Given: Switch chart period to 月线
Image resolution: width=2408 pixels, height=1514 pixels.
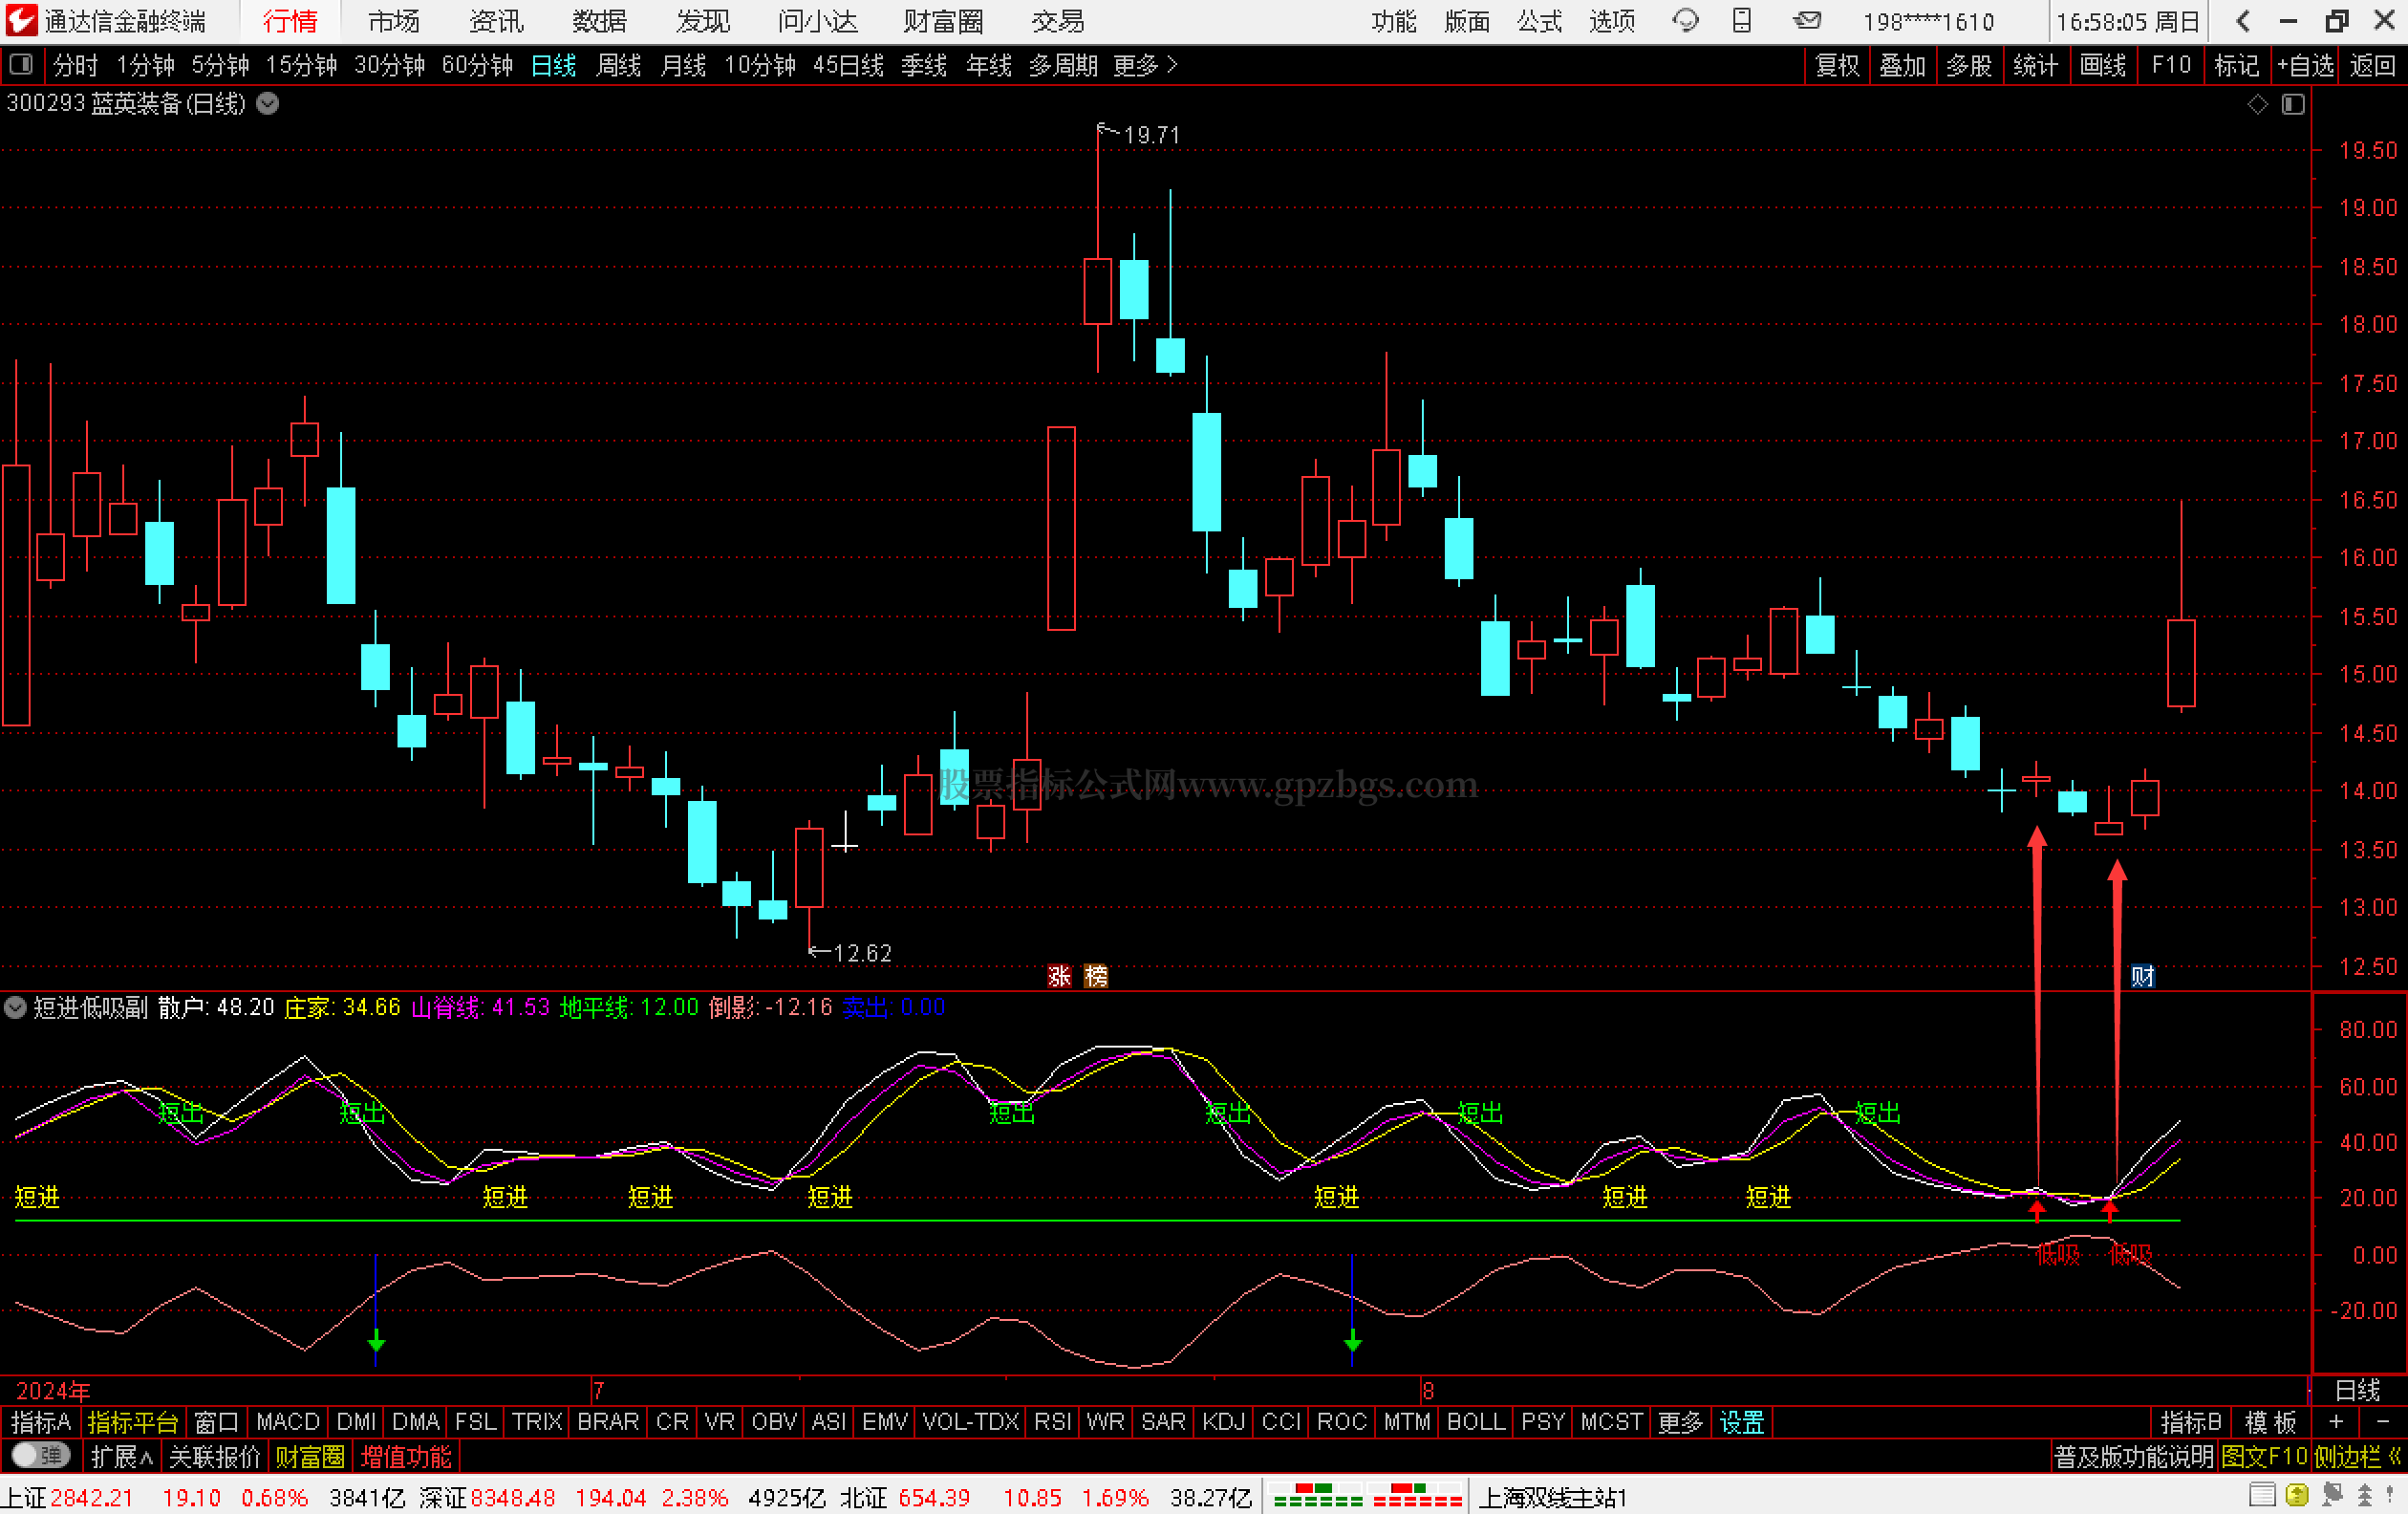Looking at the screenshot, I should coord(683,65).
